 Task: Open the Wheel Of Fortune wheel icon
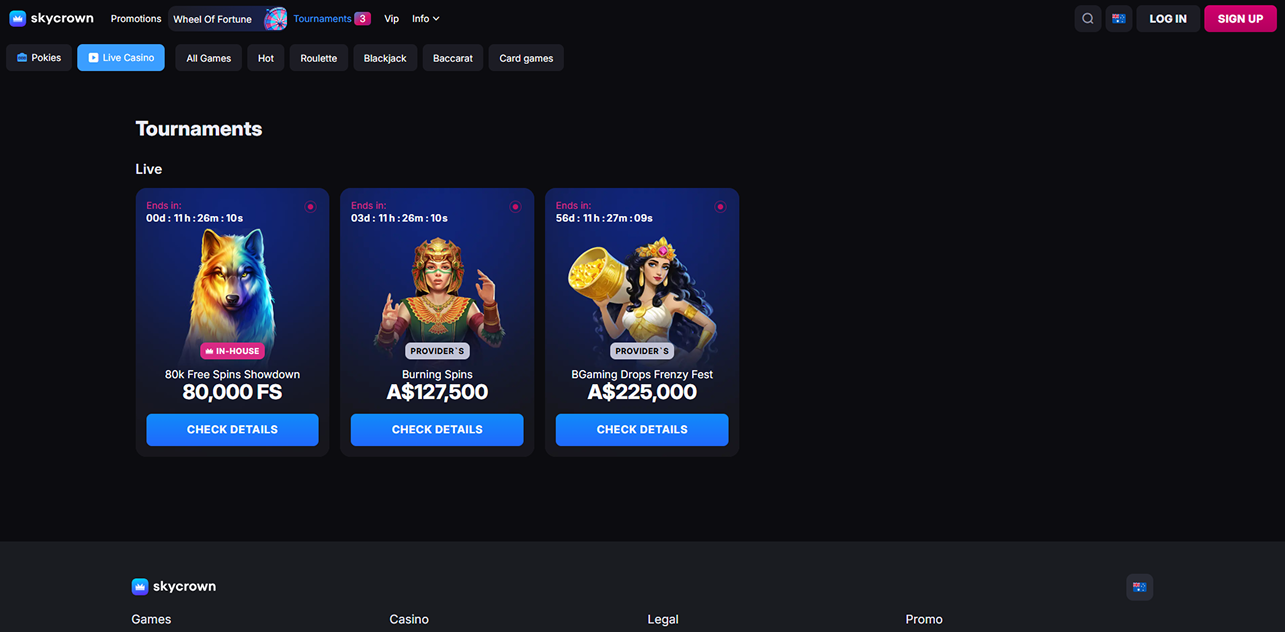tap(275, 19)
